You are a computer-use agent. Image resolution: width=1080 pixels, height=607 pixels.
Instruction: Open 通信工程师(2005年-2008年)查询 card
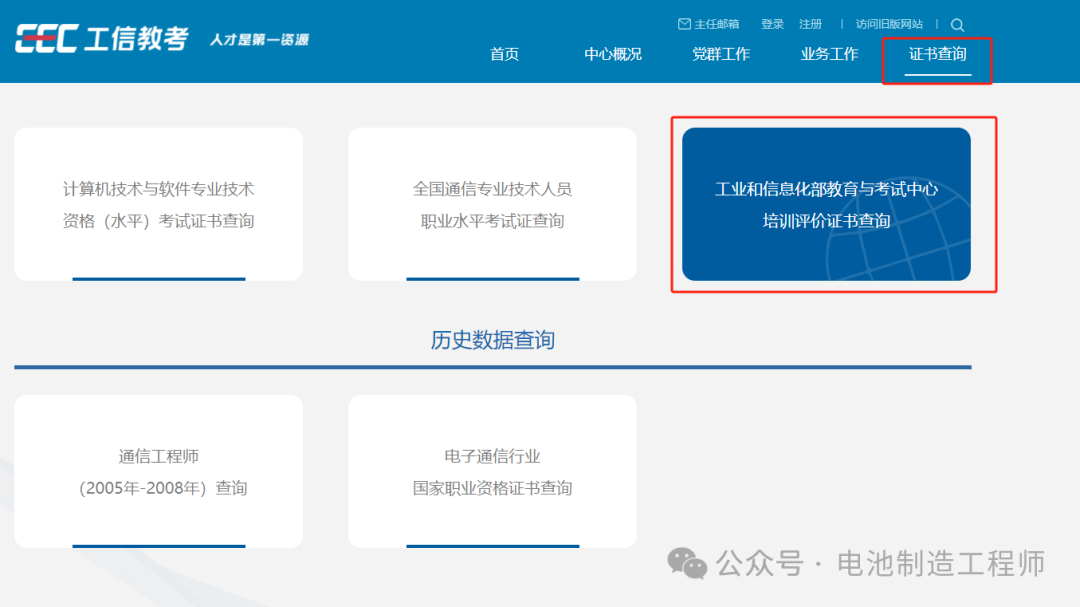pos(158,471)
